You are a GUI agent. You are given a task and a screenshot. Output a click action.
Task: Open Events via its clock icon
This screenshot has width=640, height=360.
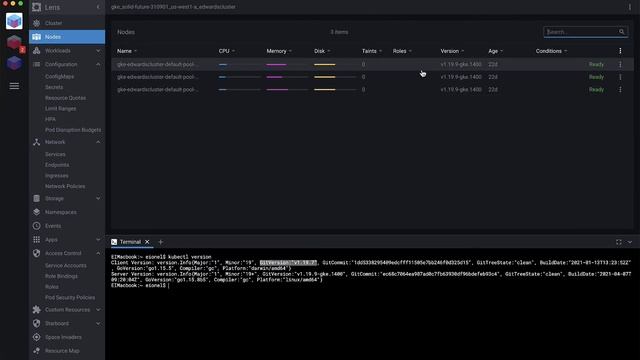pos(36,226)
